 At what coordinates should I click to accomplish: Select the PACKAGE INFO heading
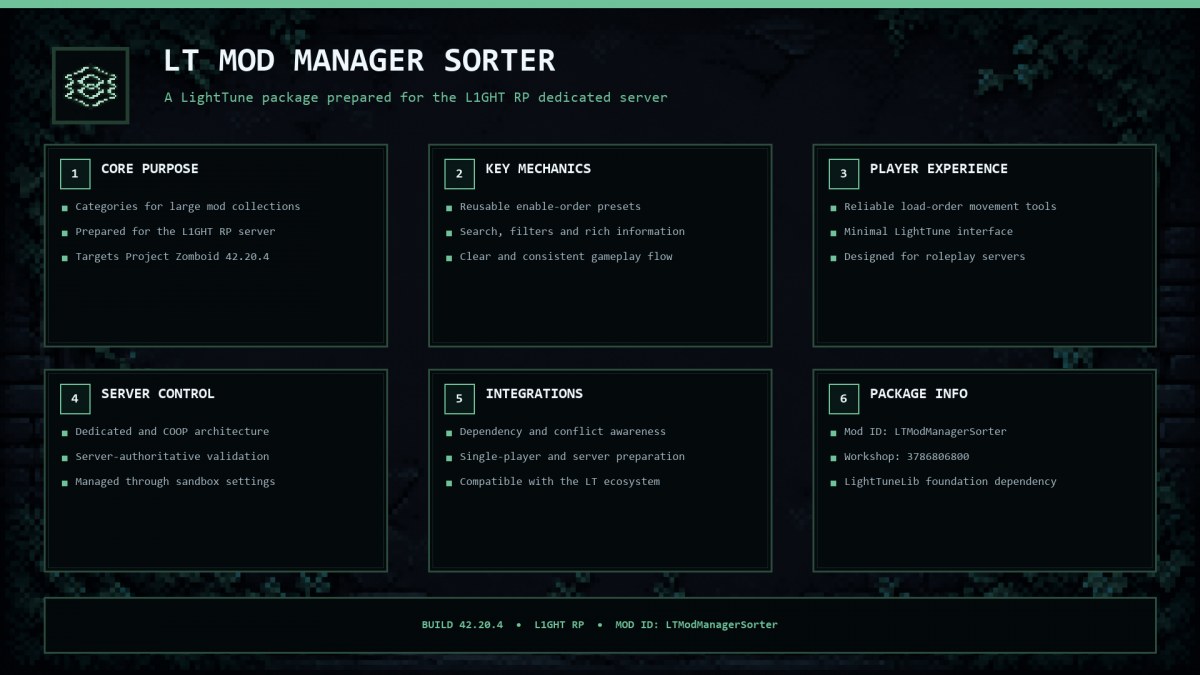pos(918,394)
